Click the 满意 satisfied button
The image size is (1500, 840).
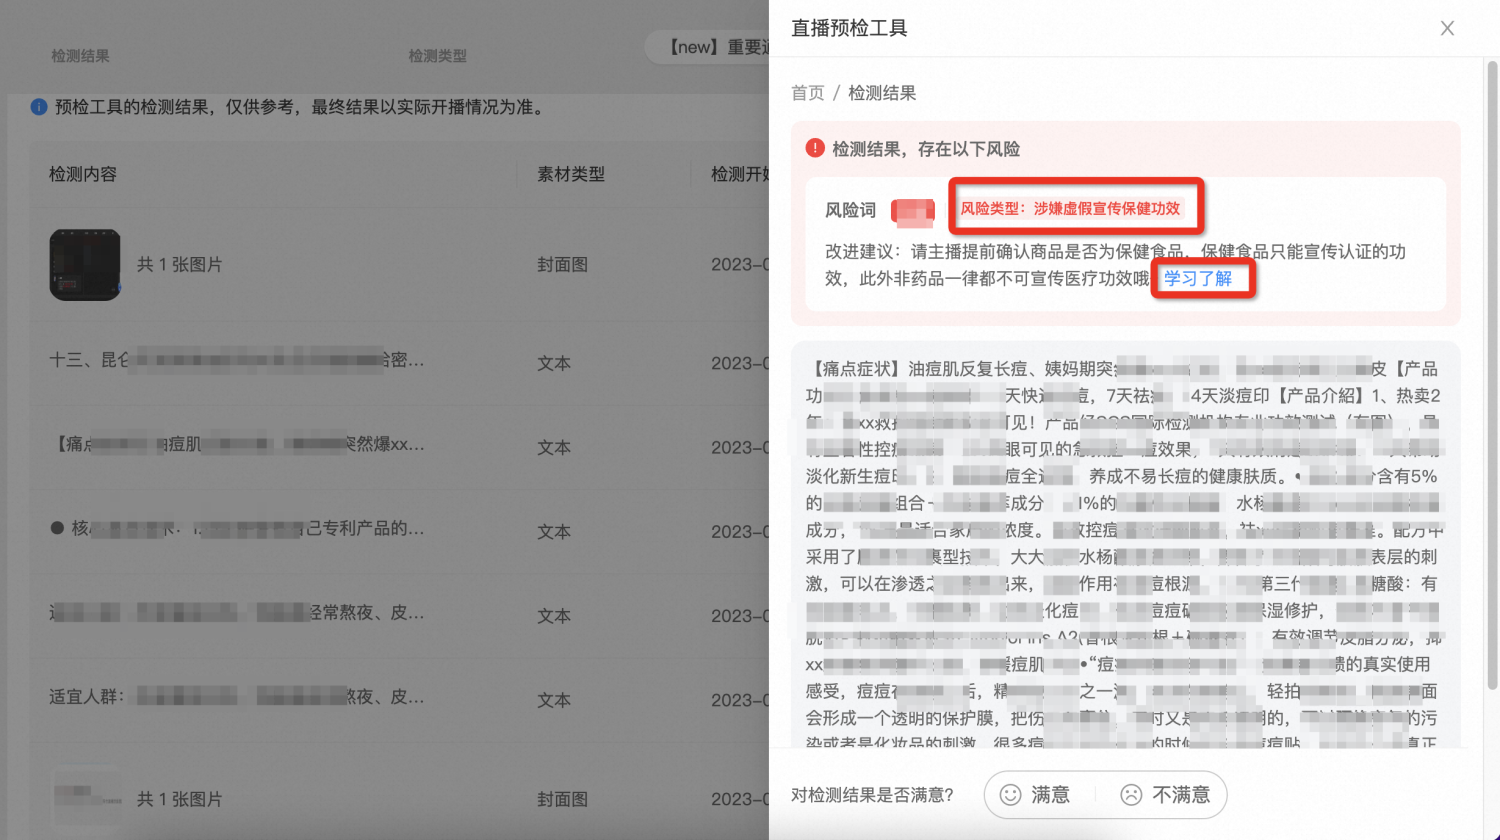(x=1036, y=795)
